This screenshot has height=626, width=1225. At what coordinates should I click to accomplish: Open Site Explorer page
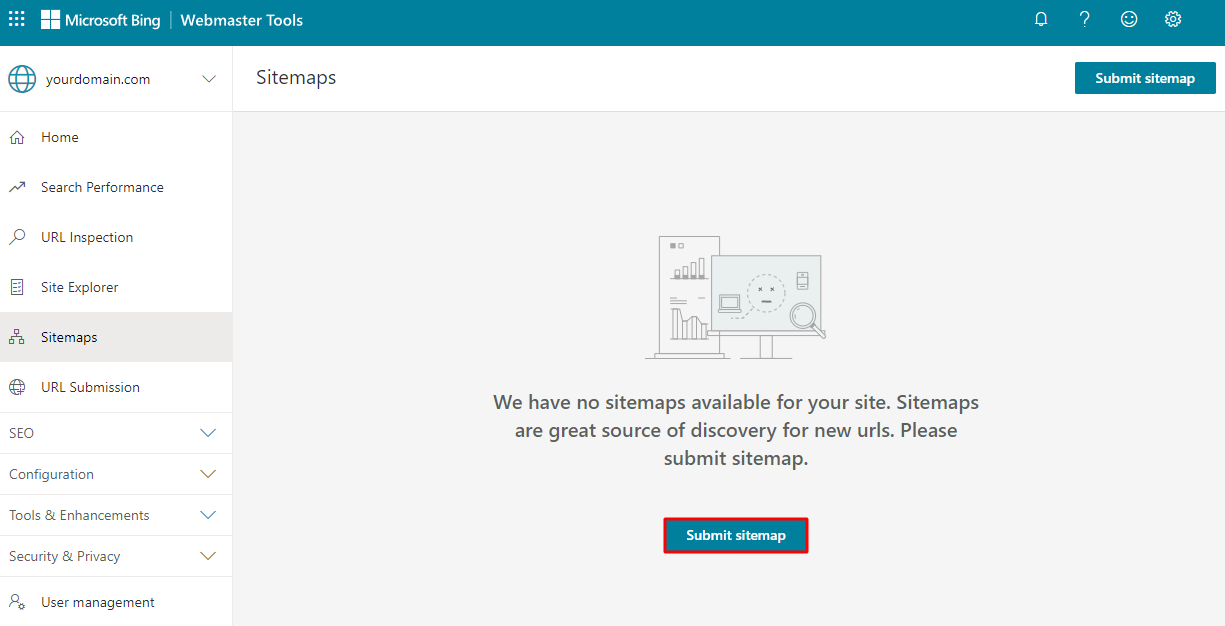[116, 287]
